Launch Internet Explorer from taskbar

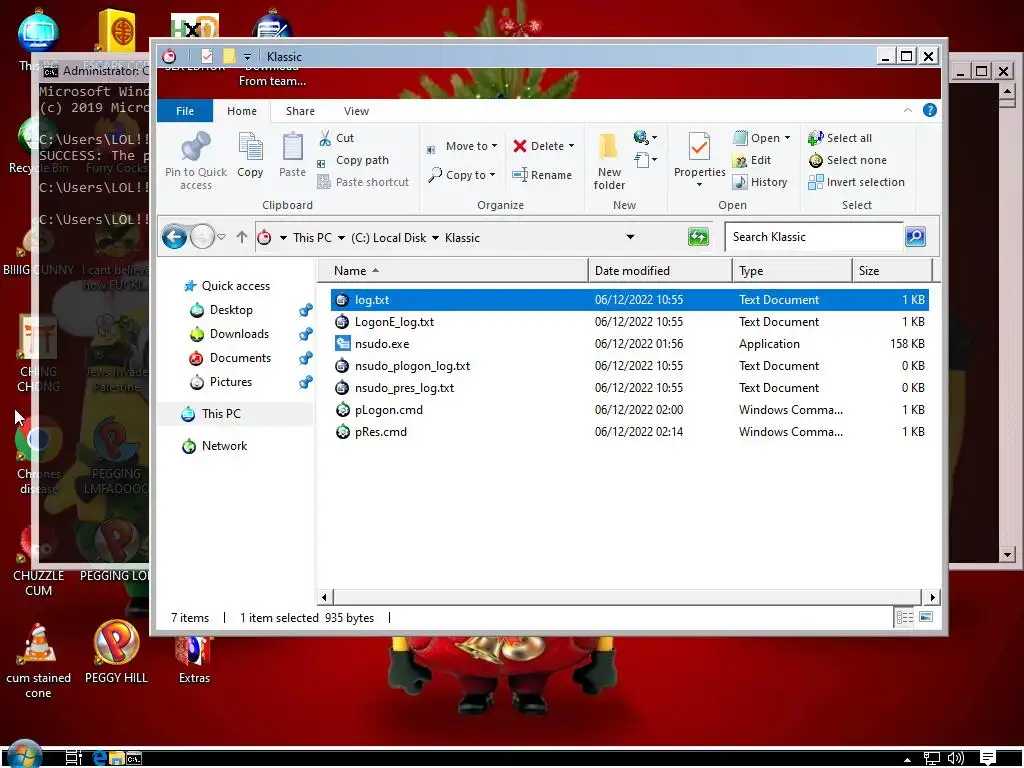pos(99,758)
